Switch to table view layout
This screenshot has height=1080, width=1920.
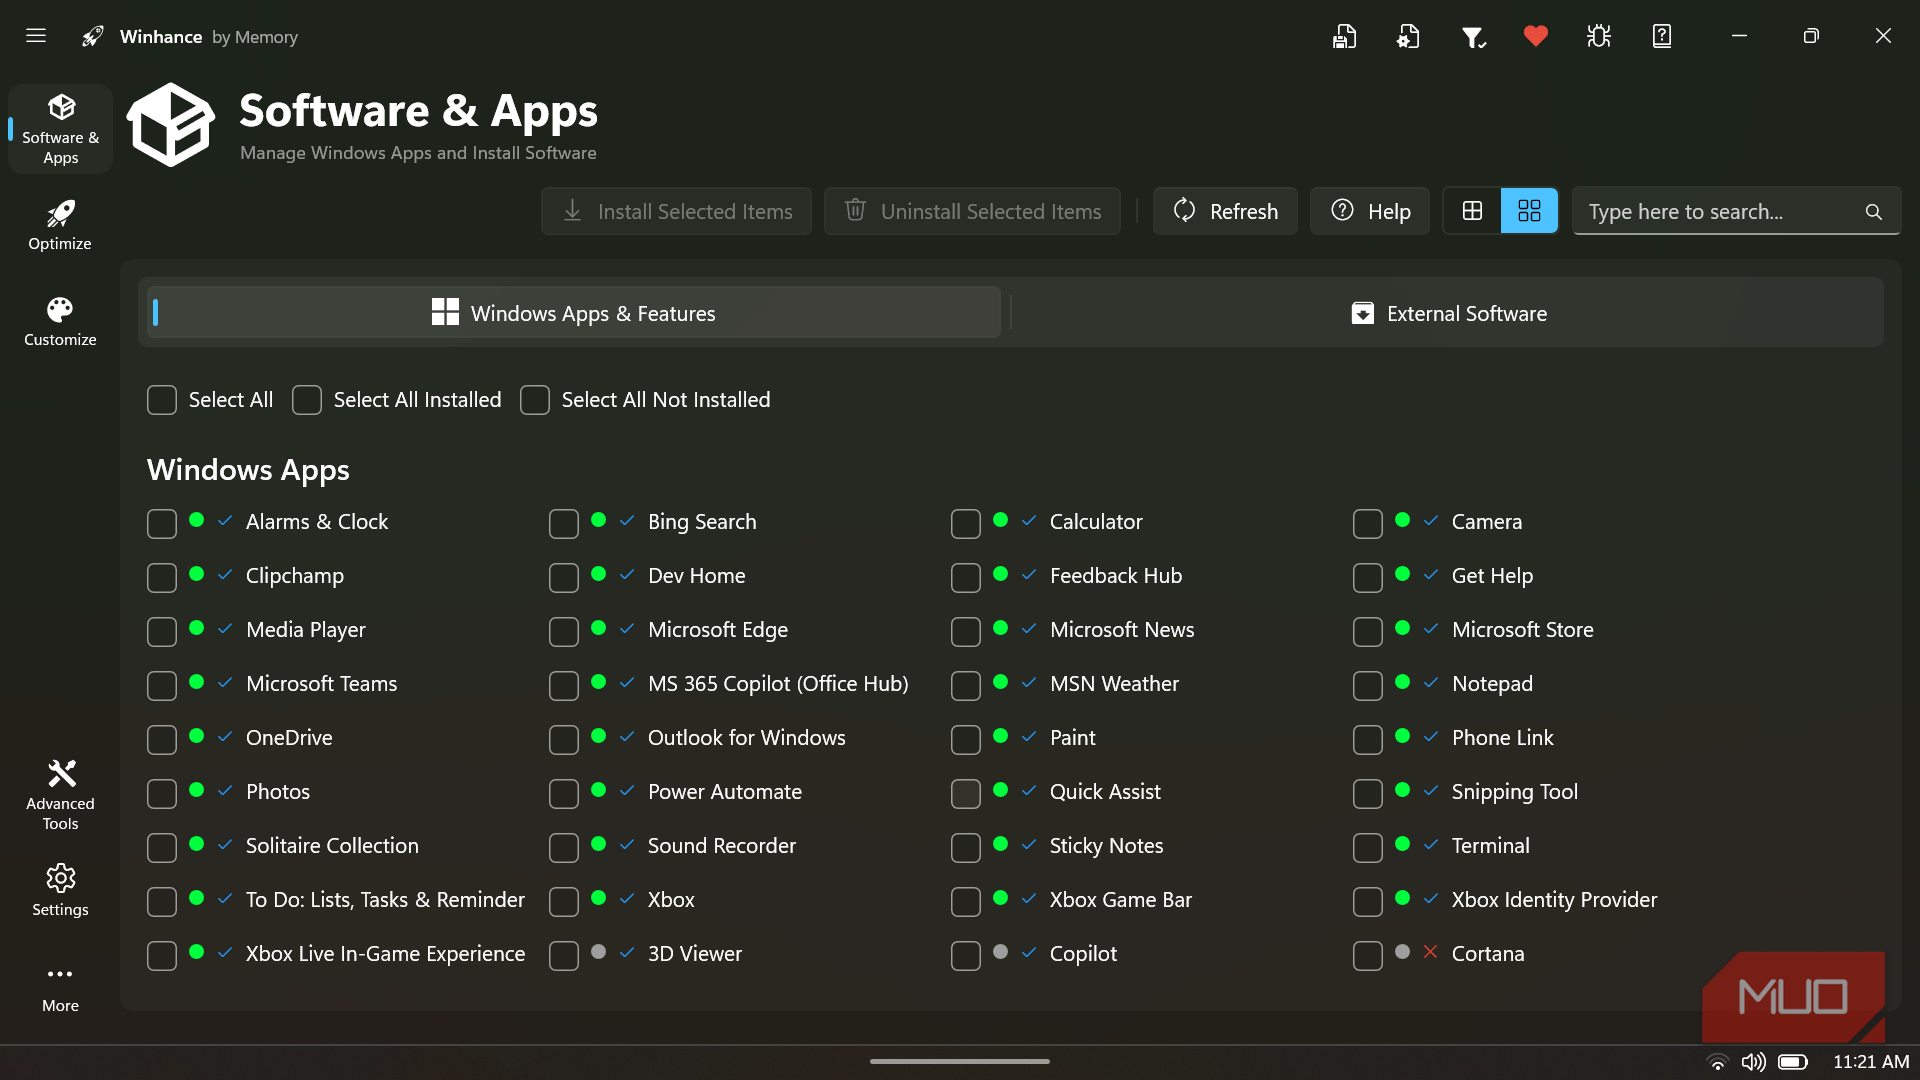(1472, 211)
